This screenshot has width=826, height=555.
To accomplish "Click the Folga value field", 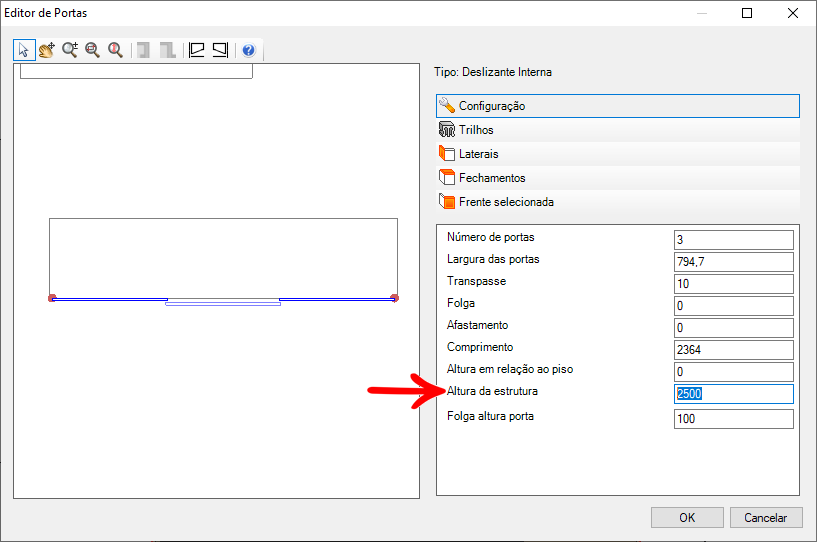I will click(x=733, y=306).
